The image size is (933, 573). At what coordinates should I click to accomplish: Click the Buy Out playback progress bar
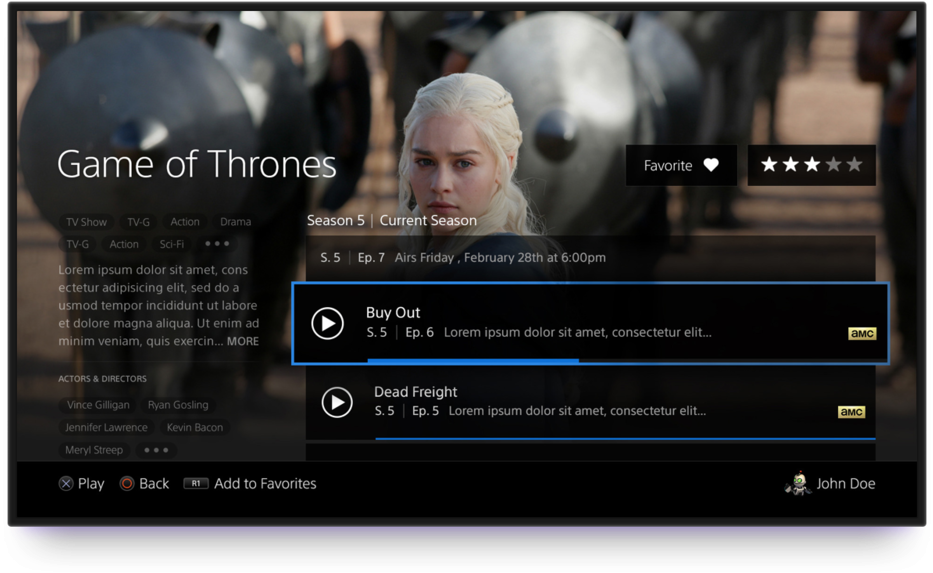tap(627, 360)
